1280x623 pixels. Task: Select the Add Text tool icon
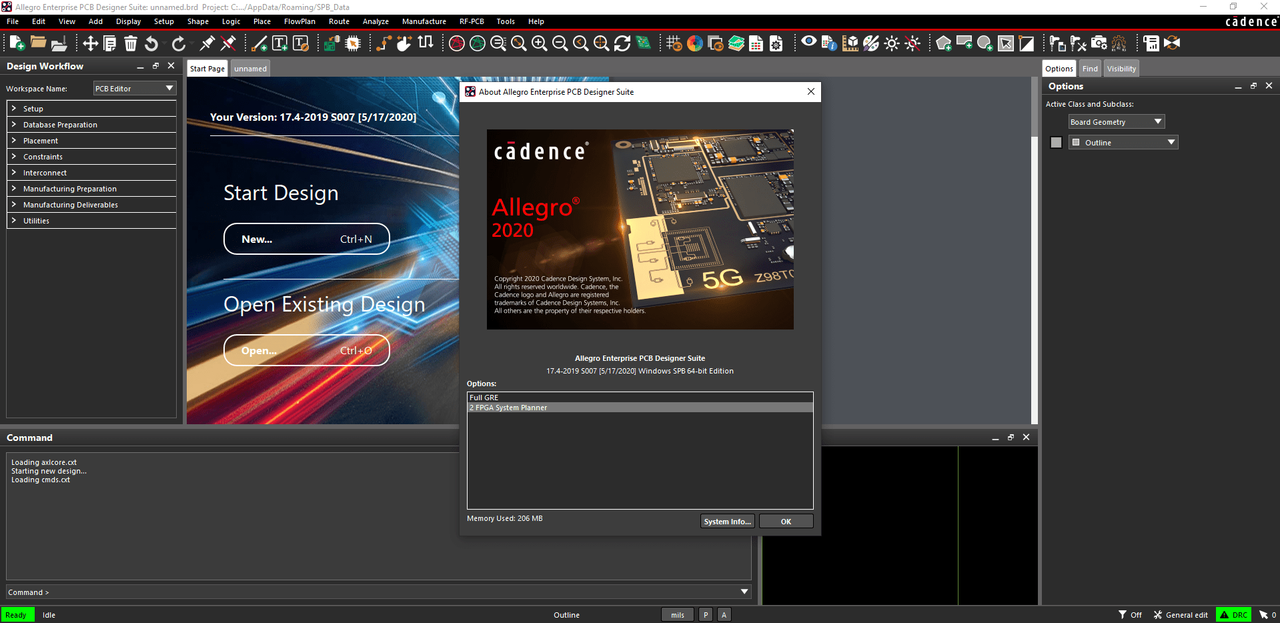click(280, 43)
